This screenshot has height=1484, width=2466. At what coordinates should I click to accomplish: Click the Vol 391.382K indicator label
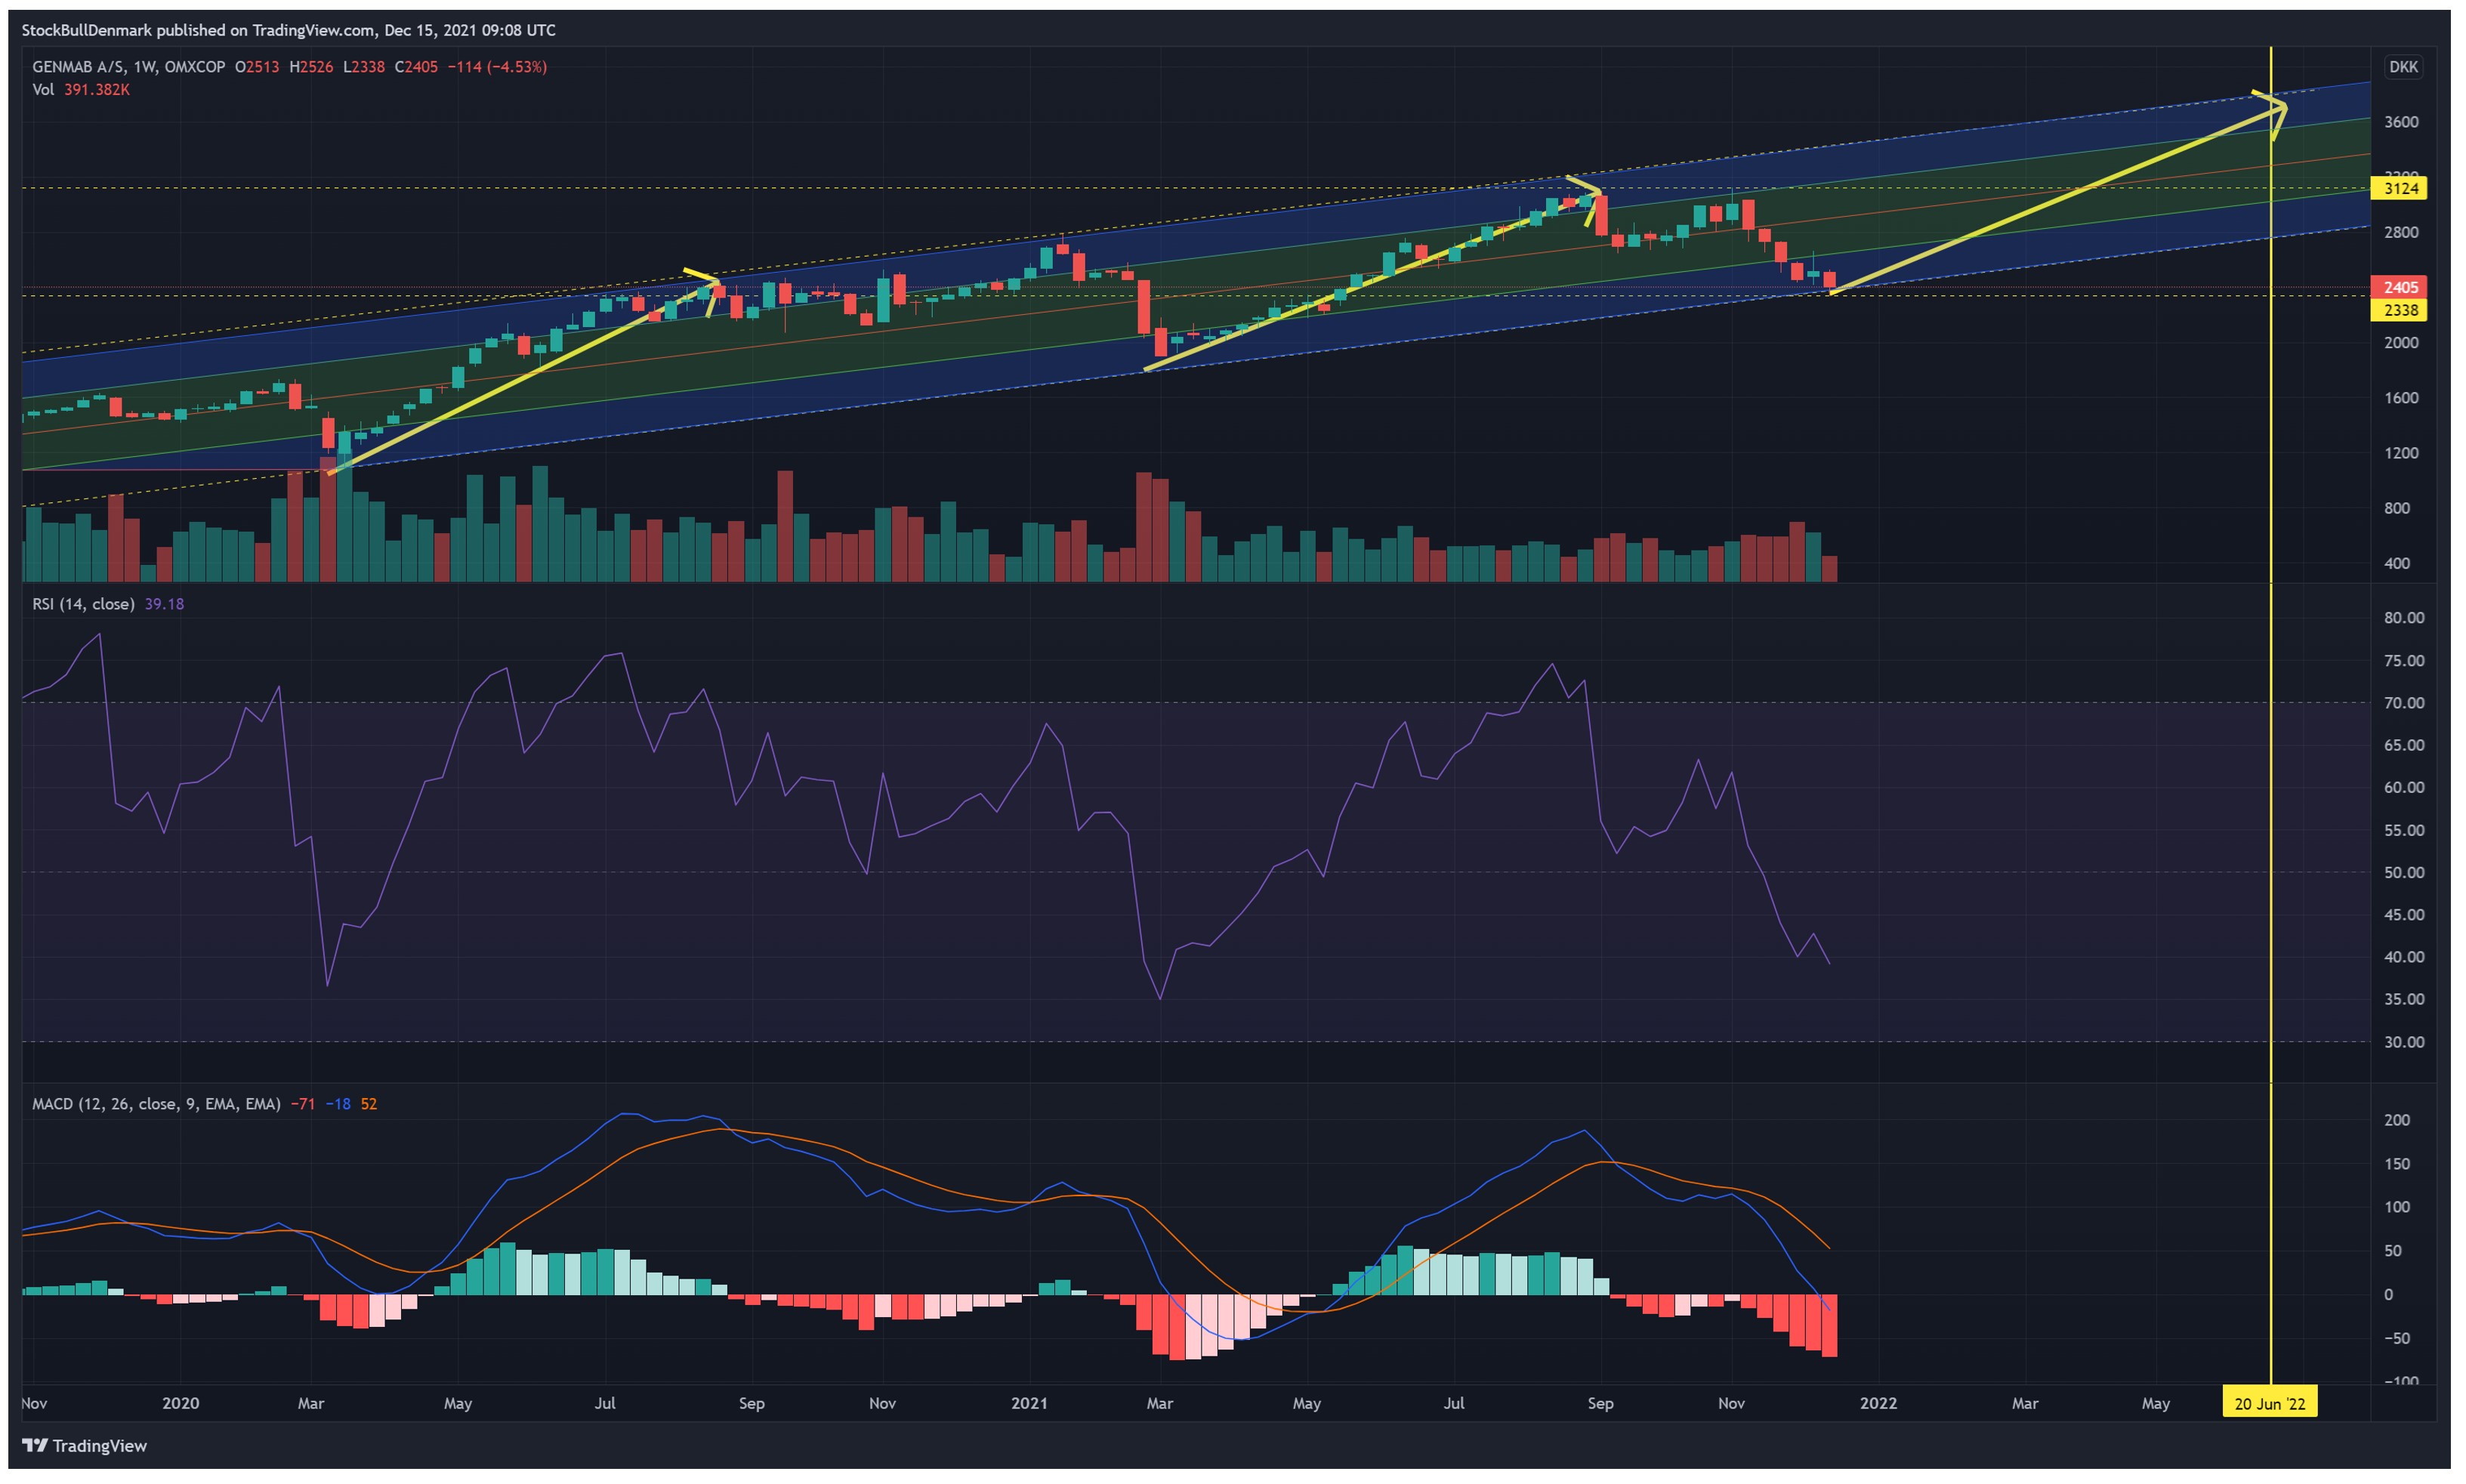[x=81, y=90]
